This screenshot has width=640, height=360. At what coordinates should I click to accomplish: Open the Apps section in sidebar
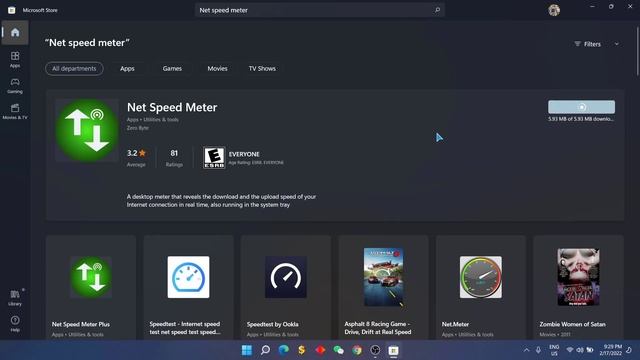(x=15, y=59)
